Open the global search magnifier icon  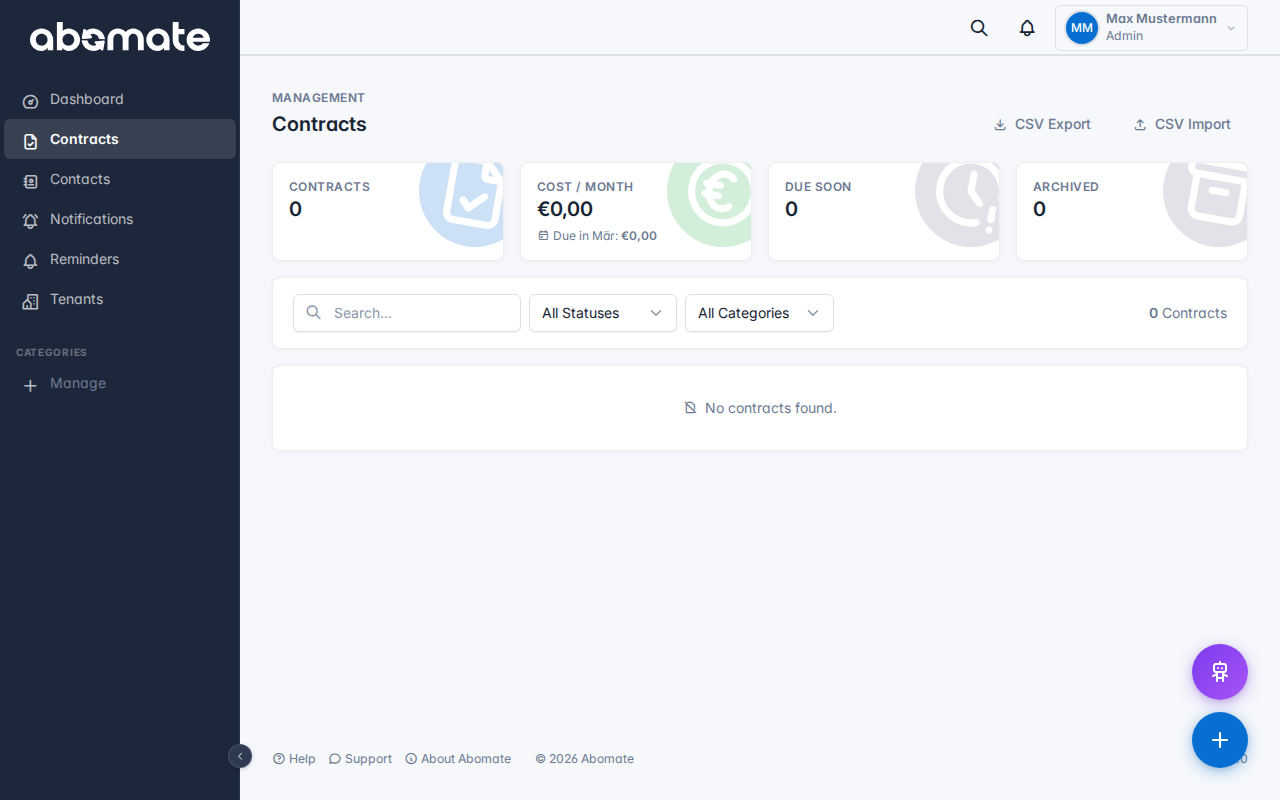(x=978, y=28)
